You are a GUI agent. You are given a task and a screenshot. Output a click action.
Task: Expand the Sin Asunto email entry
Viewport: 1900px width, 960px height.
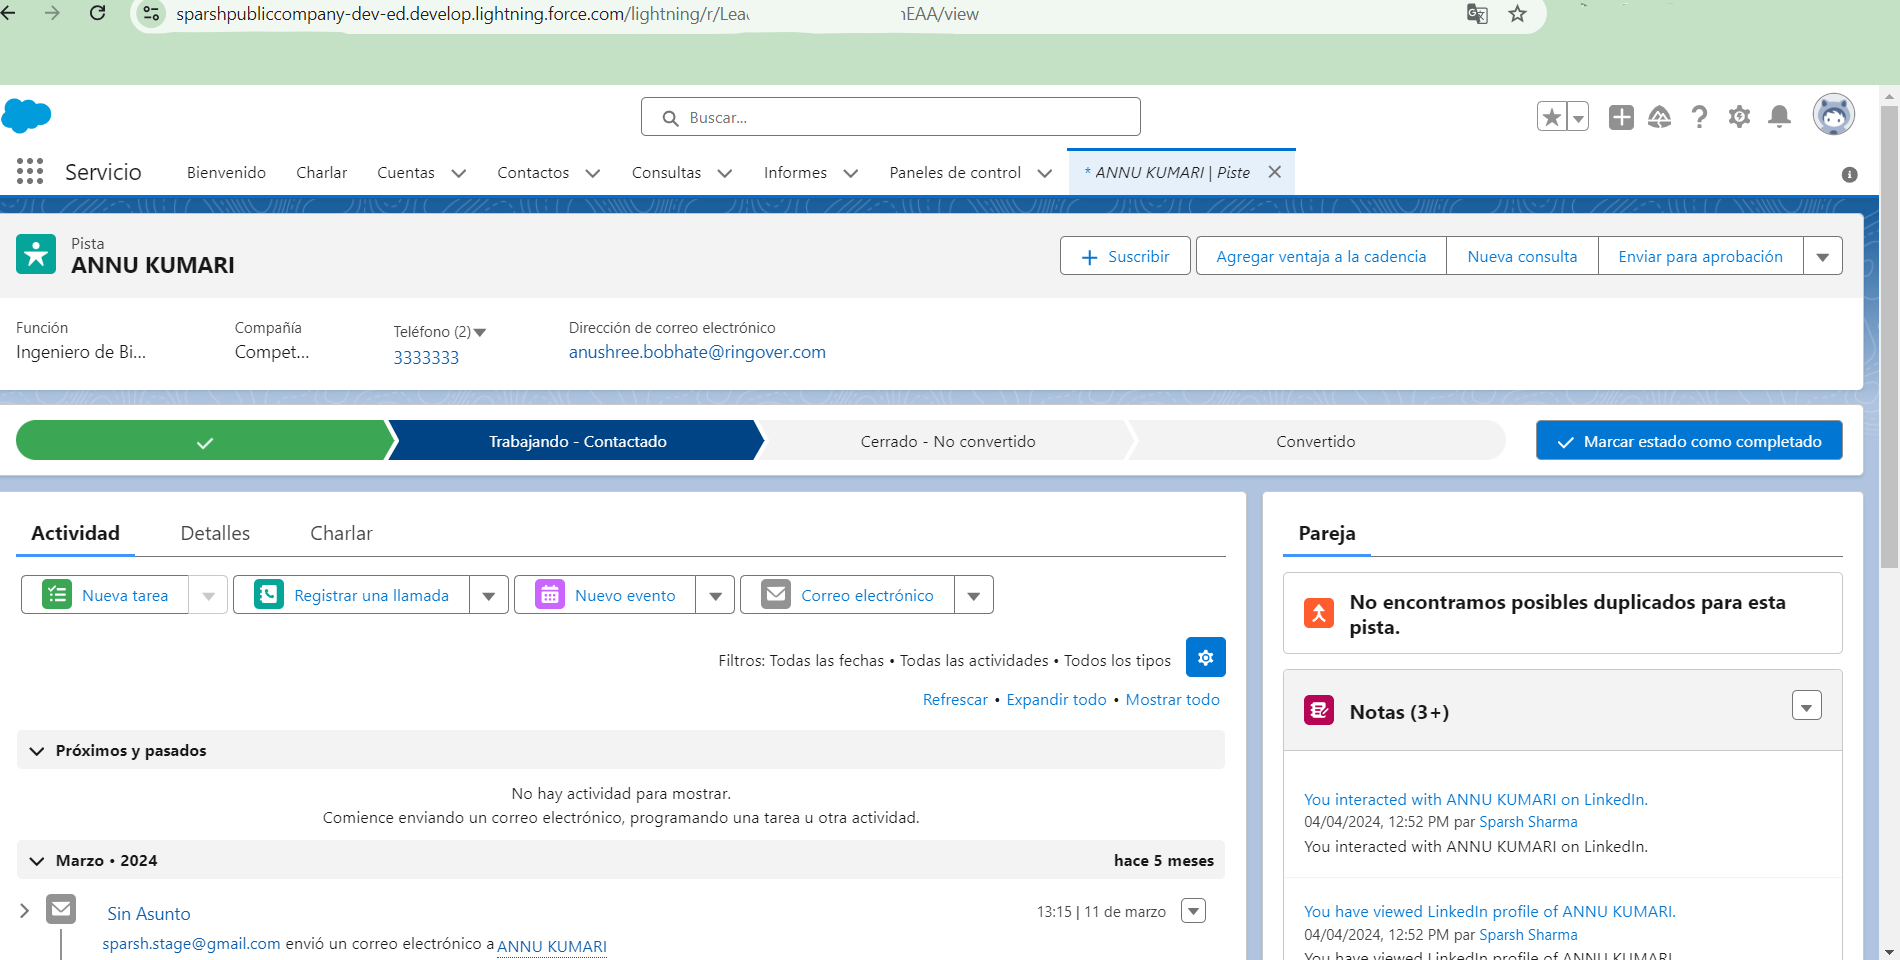click(x=24, y=910)
